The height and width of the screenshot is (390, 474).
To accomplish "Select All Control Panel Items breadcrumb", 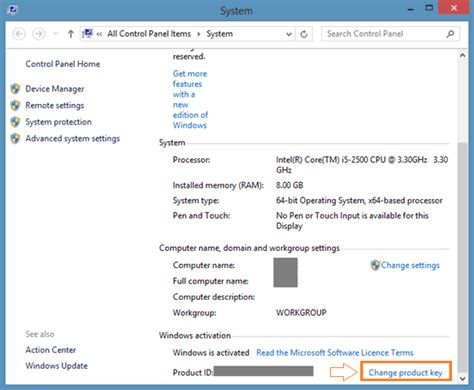I will 149,34.
